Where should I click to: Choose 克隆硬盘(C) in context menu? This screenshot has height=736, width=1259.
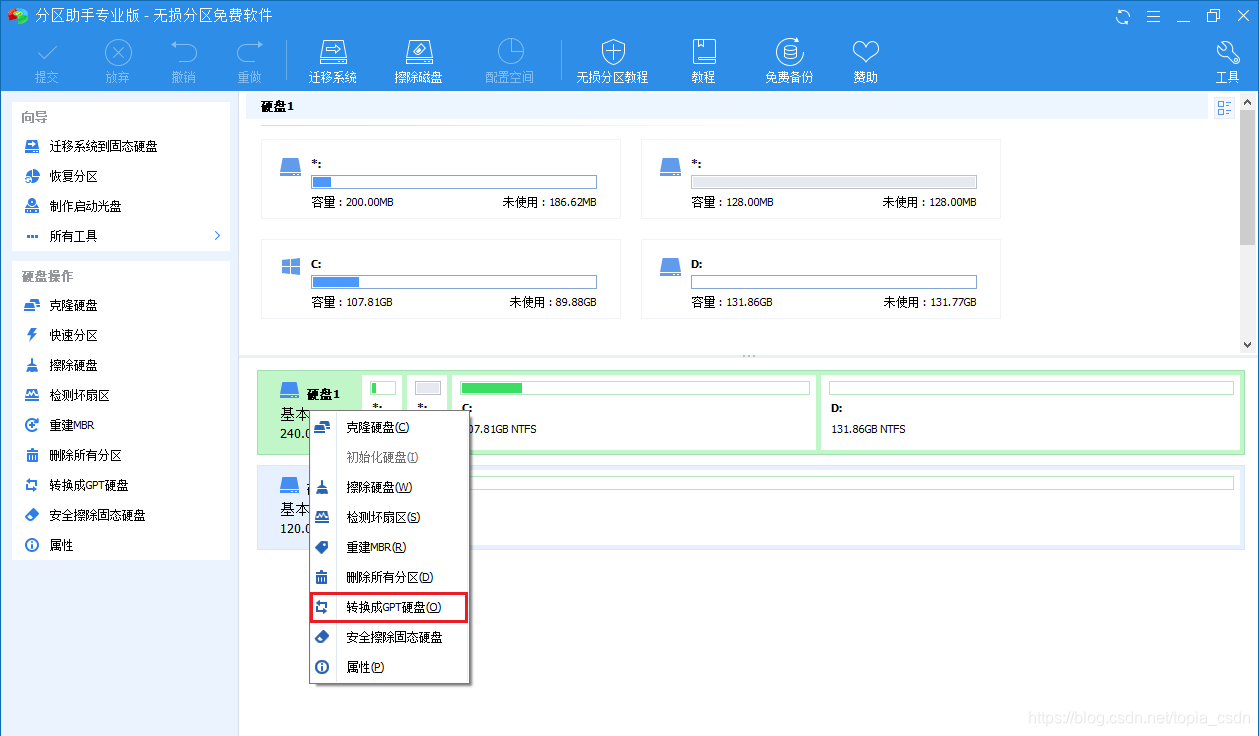point(389,427)
